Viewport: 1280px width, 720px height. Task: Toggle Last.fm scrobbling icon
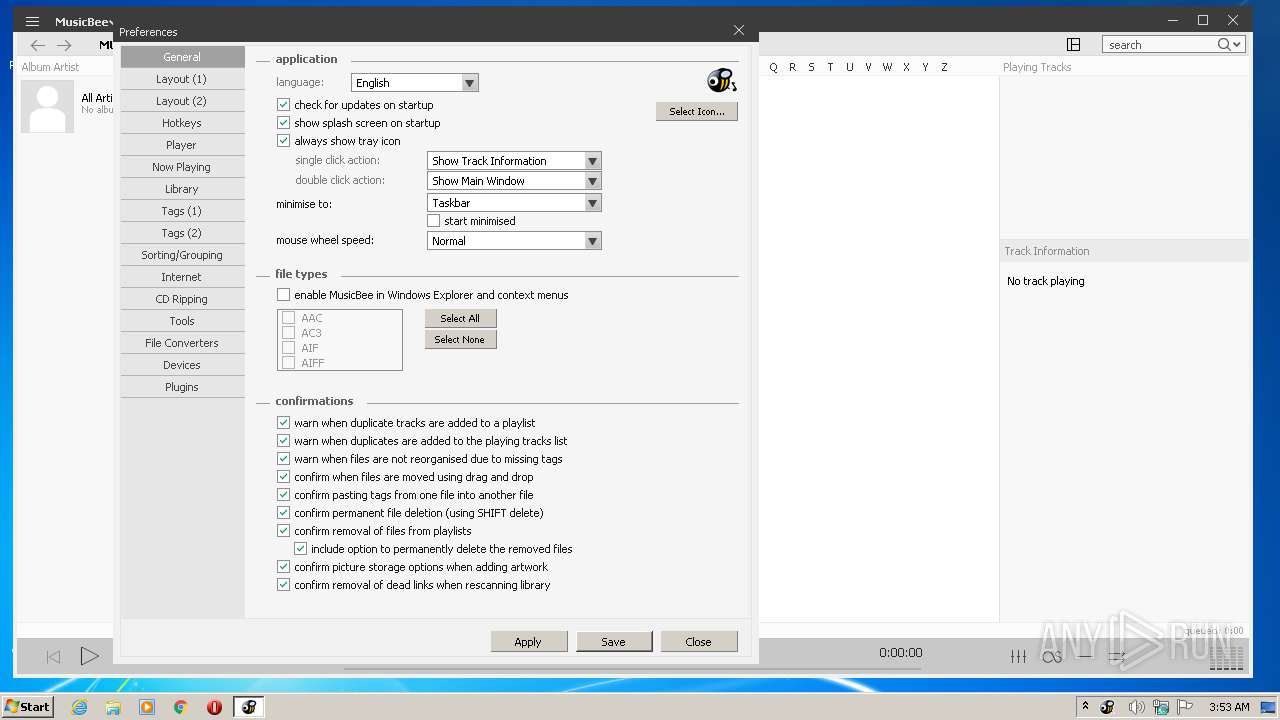point(1051,657)
